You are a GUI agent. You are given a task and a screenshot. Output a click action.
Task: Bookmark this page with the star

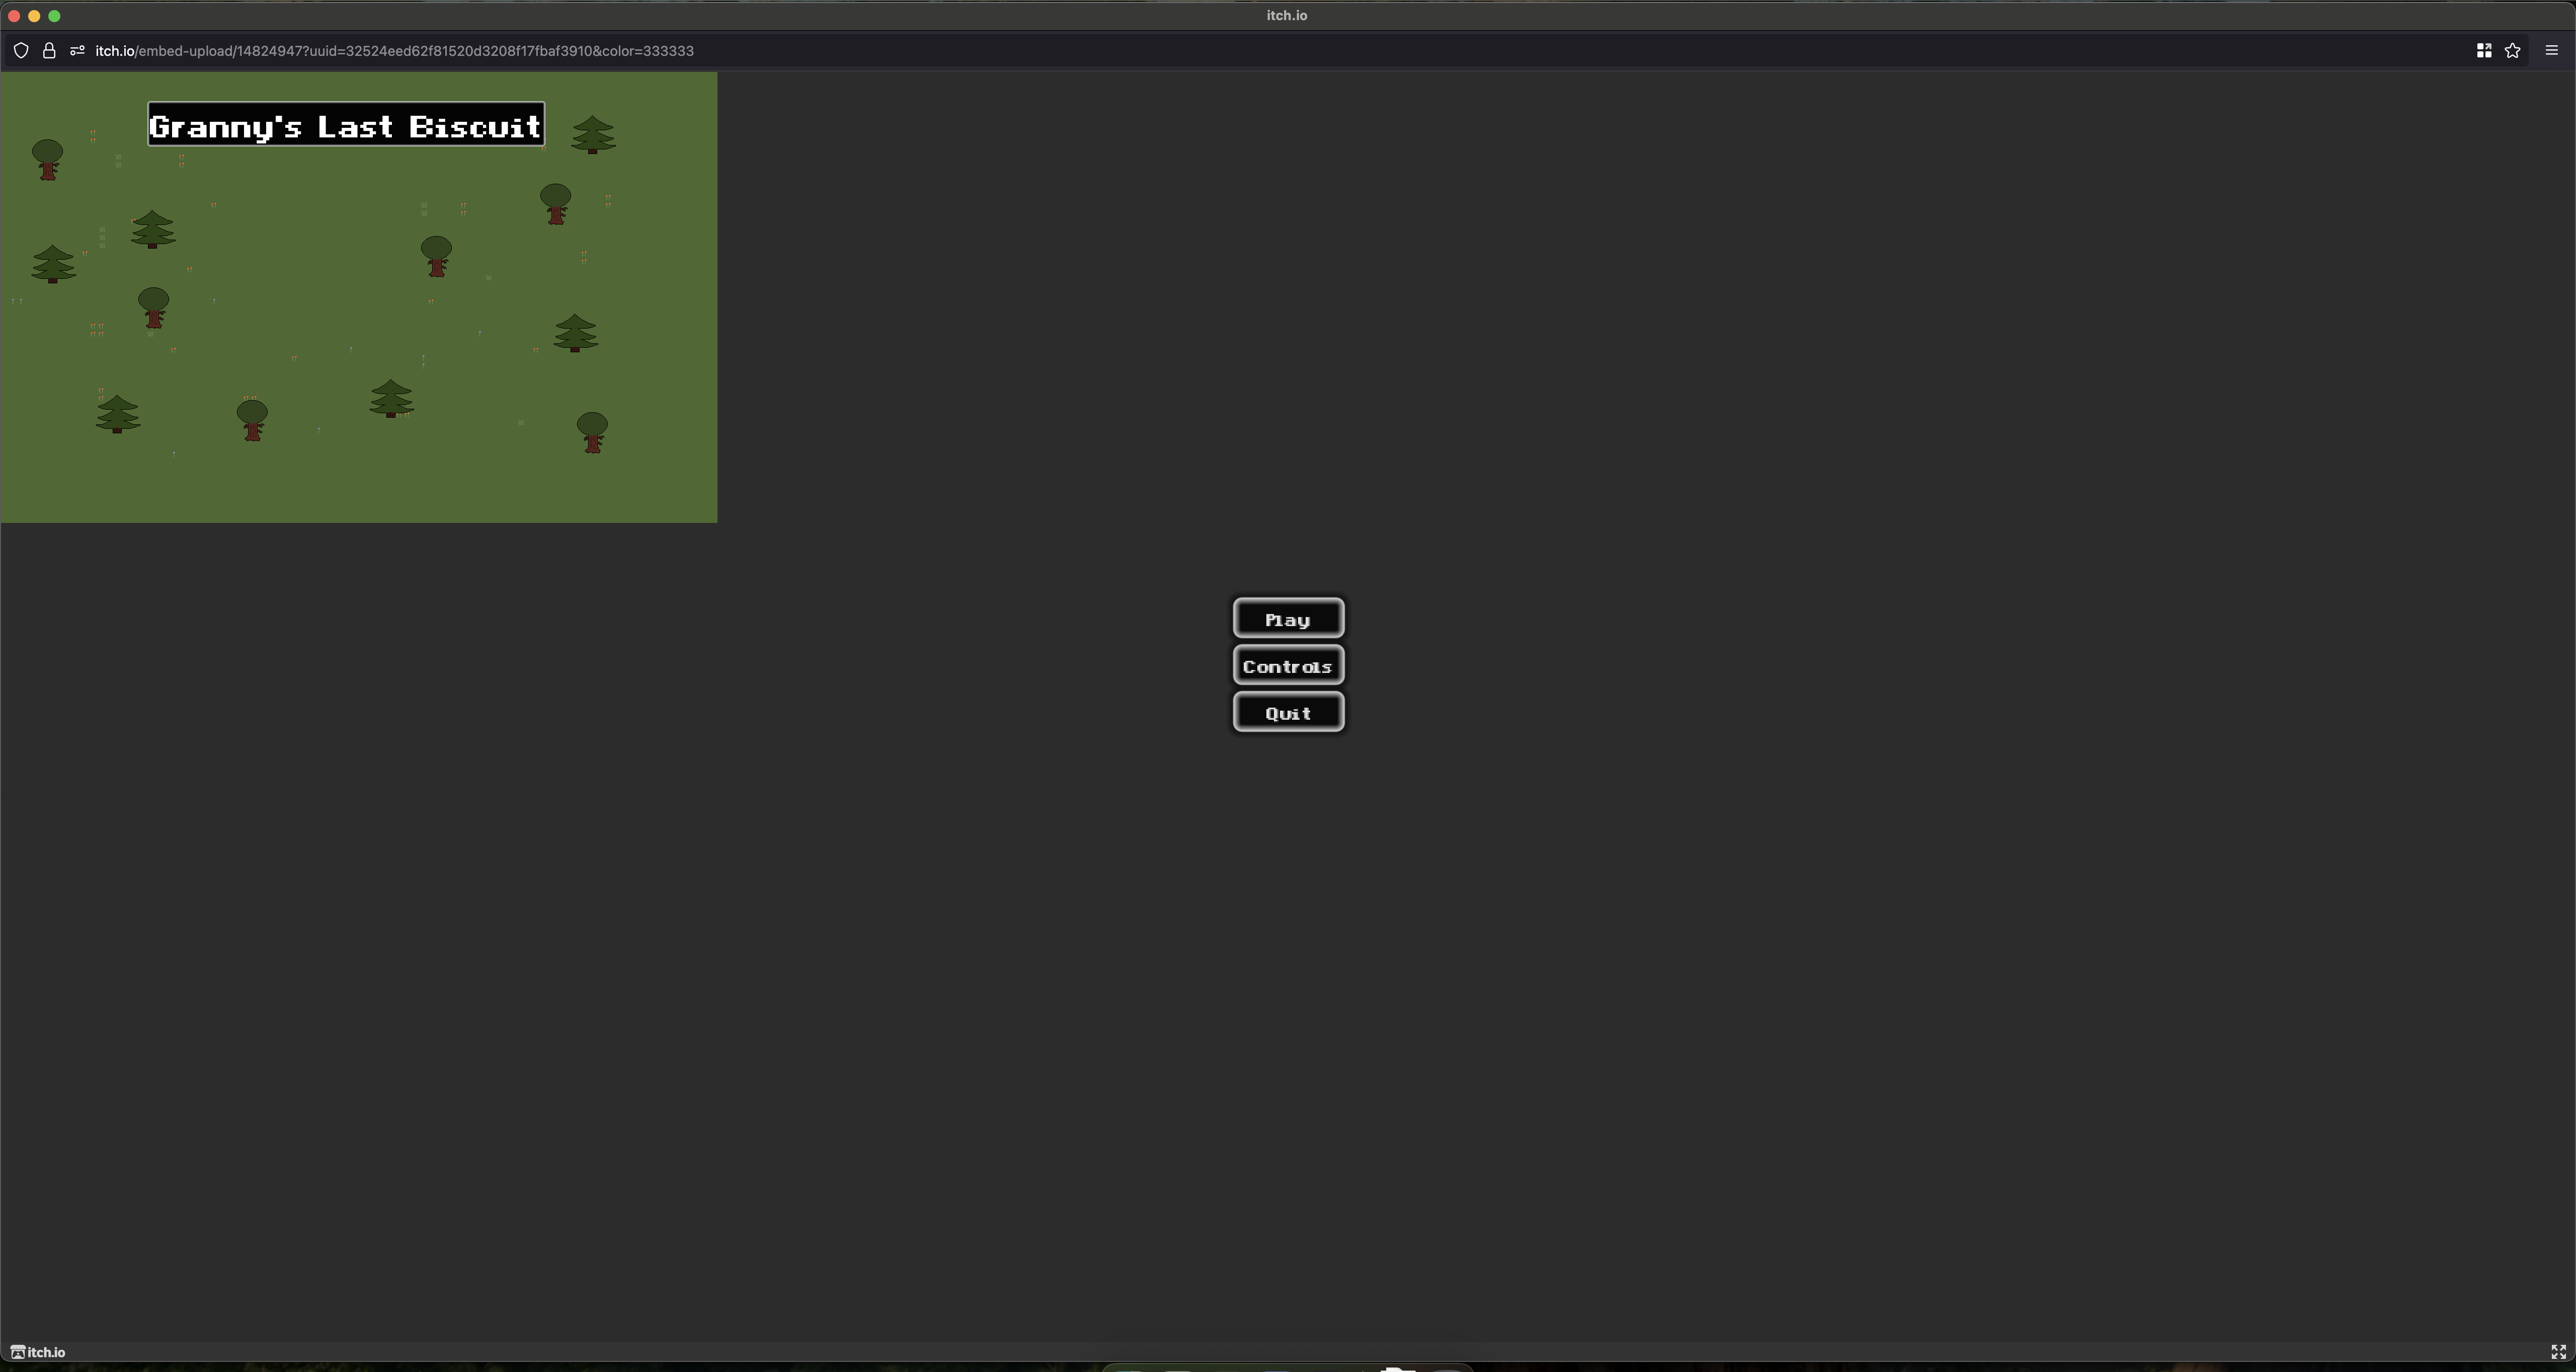pyautogui.click(x=2512, y=51)
